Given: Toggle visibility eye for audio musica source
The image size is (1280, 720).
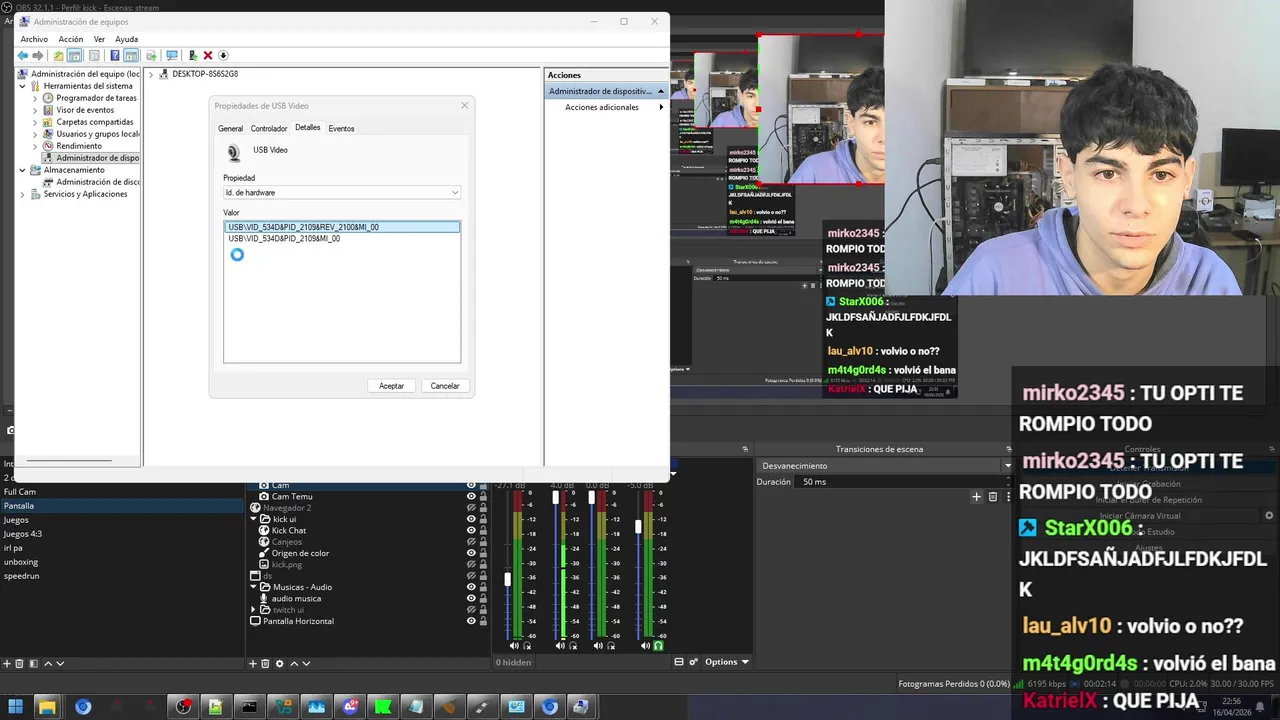Looking at the screenshot, I should click(471, 598).
